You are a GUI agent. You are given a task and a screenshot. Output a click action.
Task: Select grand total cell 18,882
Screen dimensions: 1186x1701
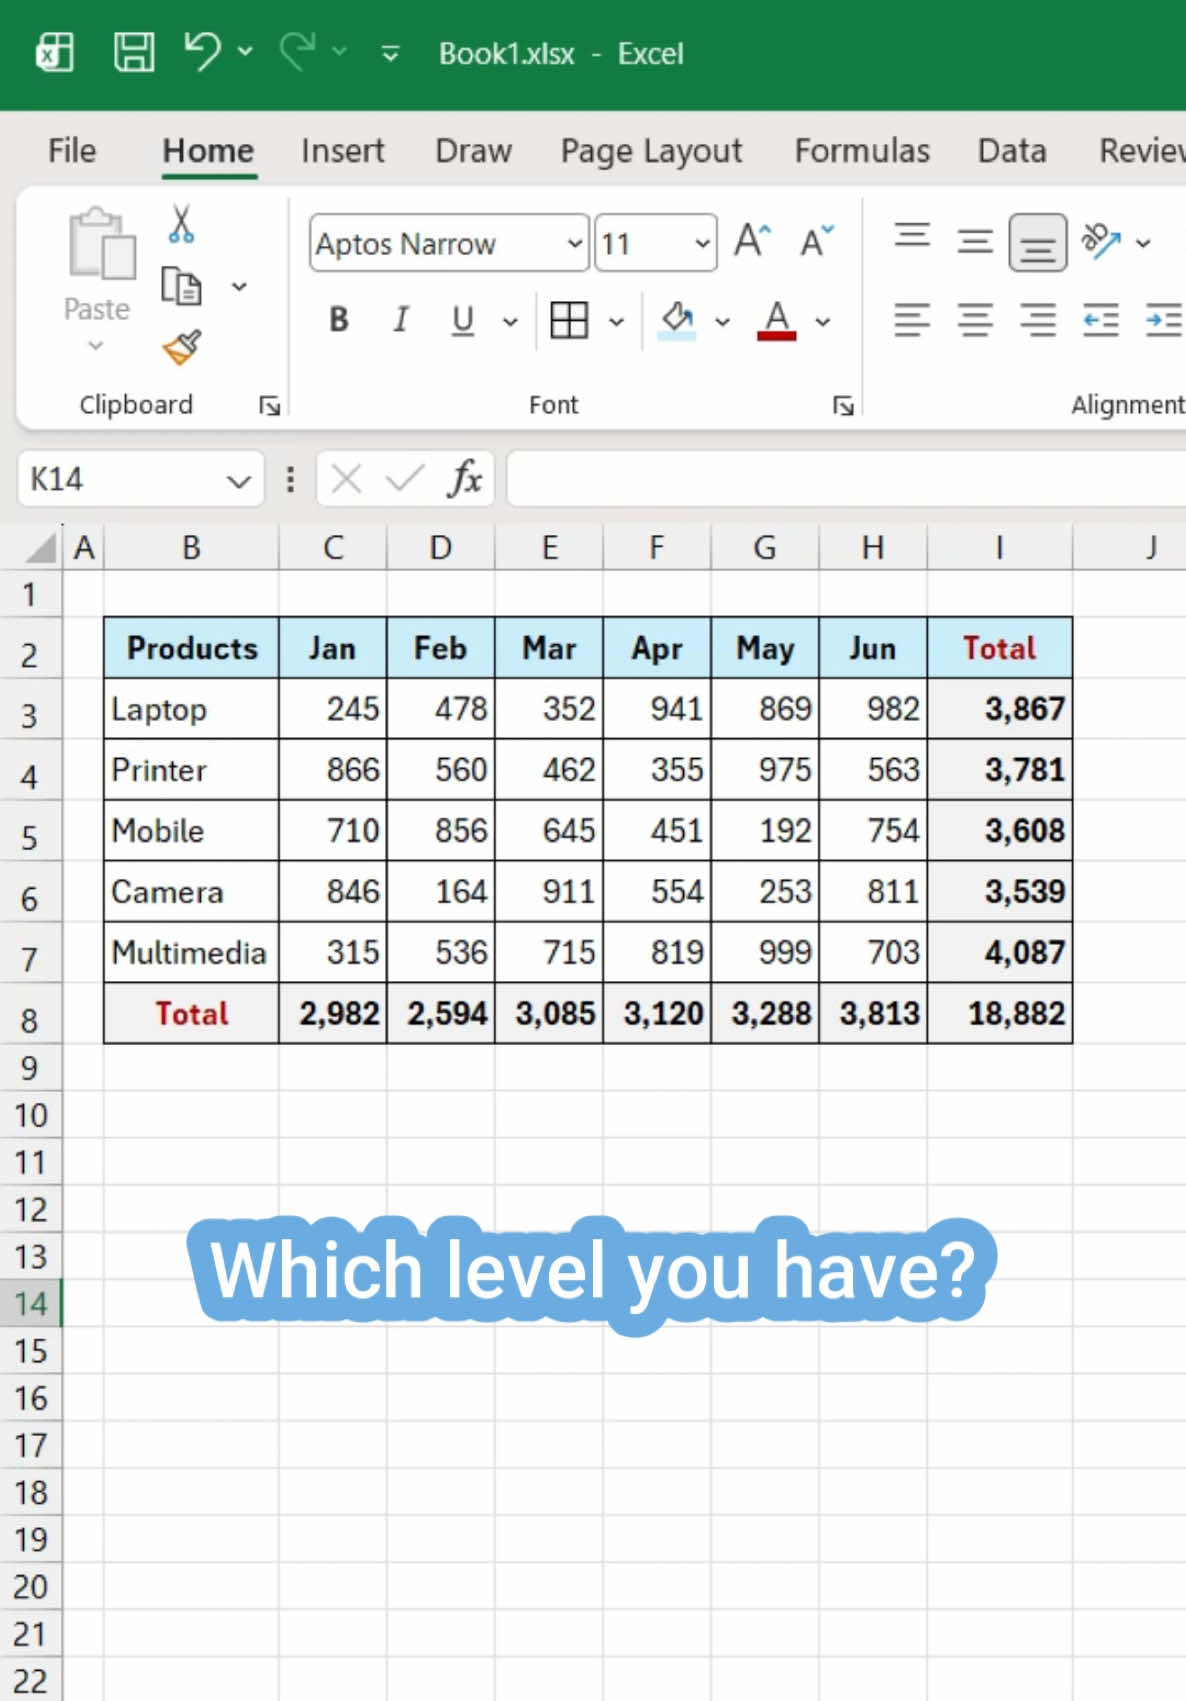[x=1000, y=1013]
